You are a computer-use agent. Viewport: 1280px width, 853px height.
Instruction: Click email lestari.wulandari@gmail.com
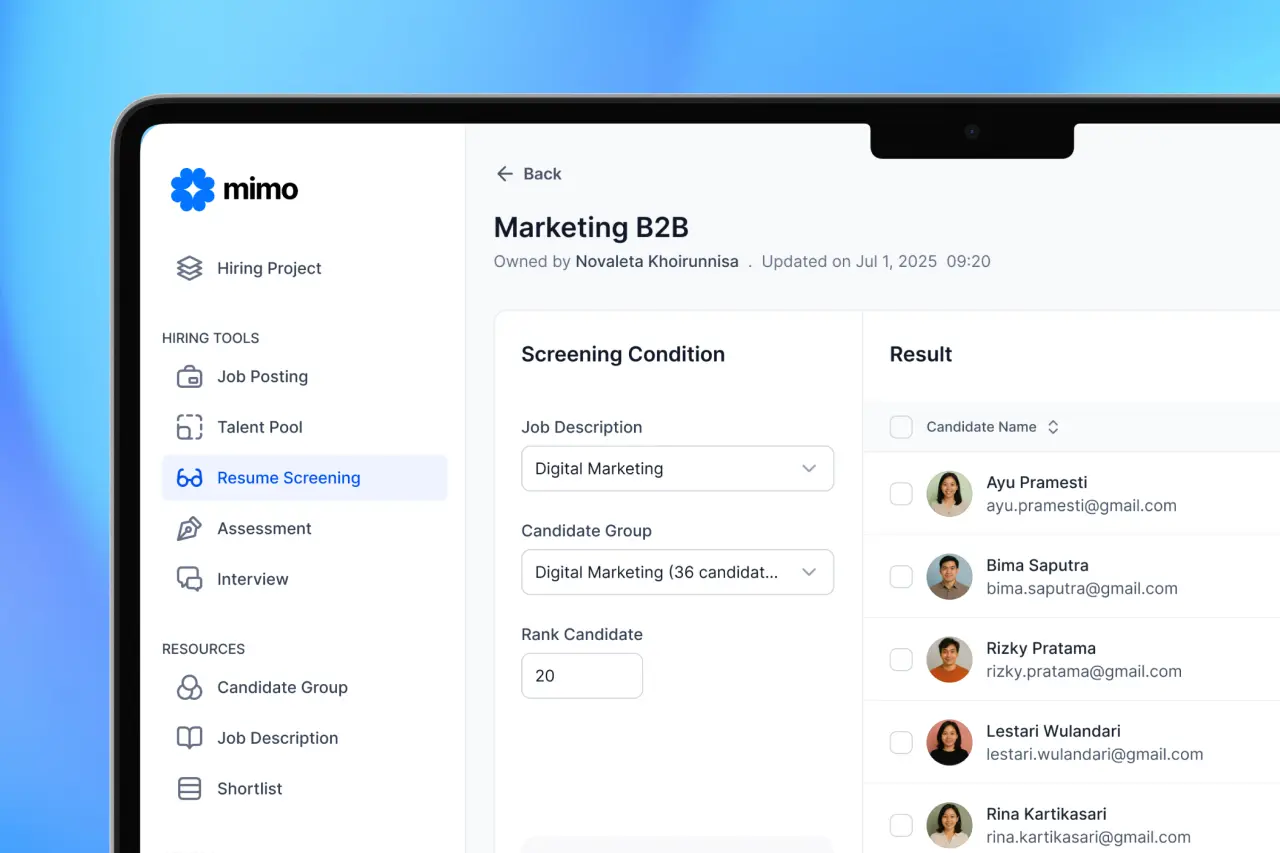(1095, 755)
